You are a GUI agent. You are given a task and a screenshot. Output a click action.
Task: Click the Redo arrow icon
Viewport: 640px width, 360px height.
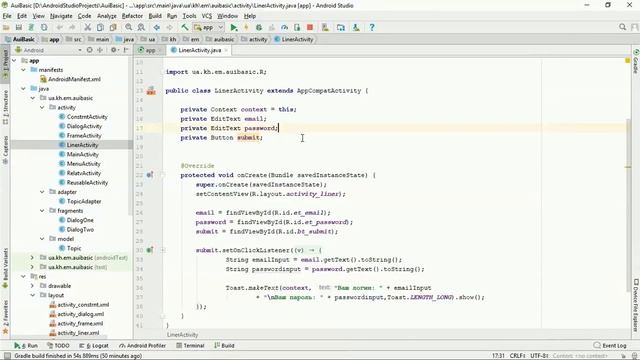[x=72, y=27]
